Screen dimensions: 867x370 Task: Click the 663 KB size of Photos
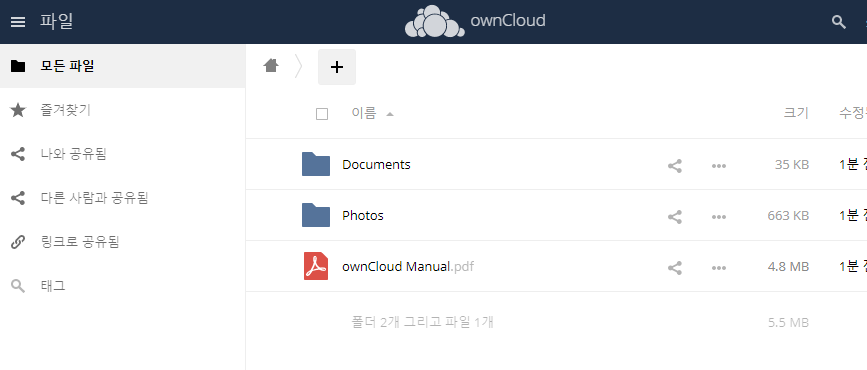point(788,215)
